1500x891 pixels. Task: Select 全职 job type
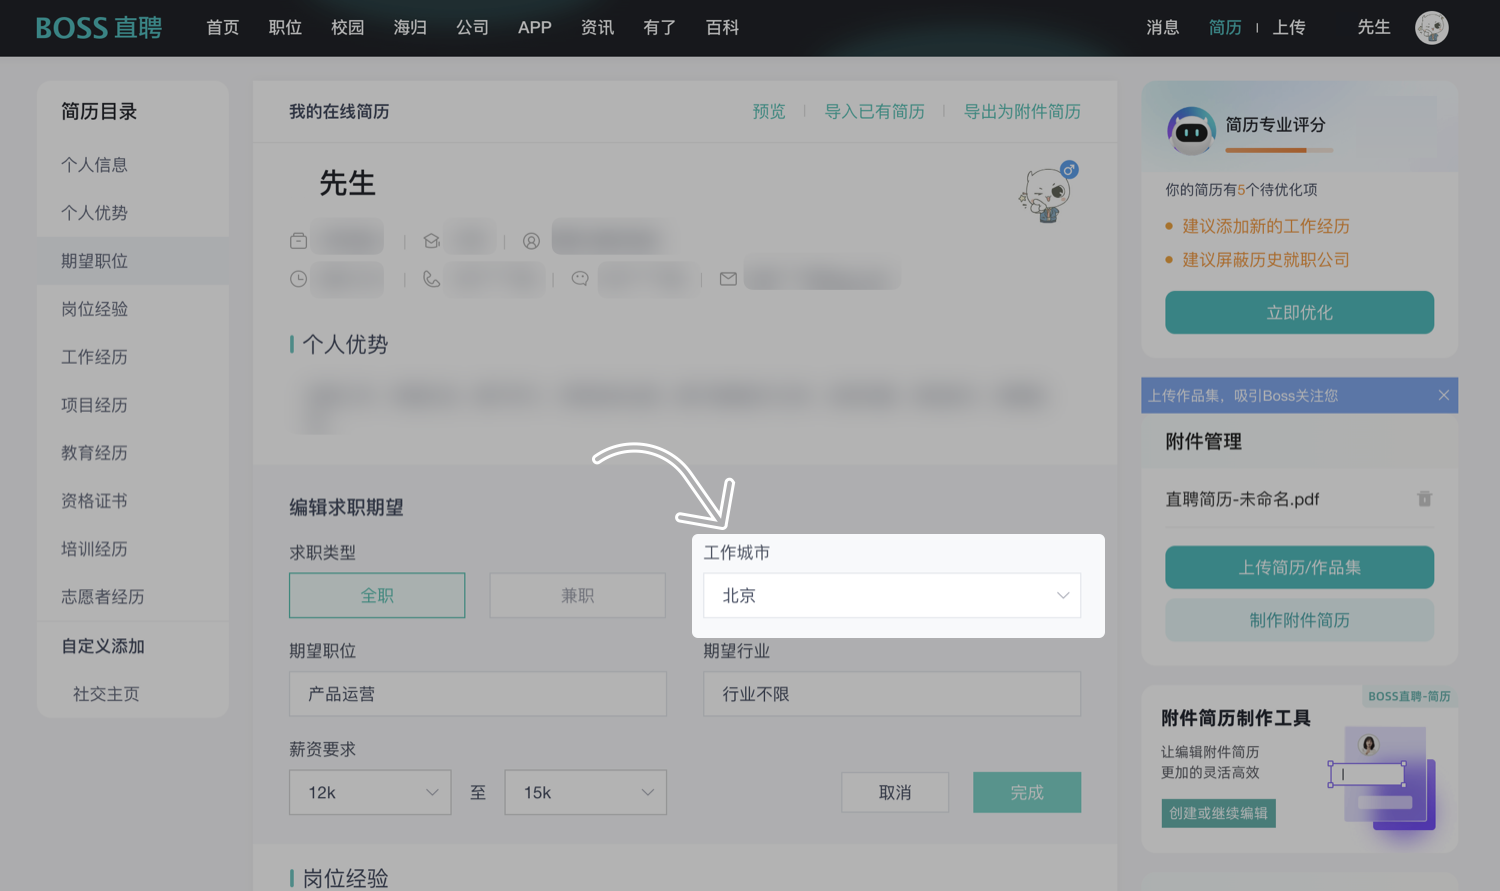pyautogui.click(x=377, y=595)
